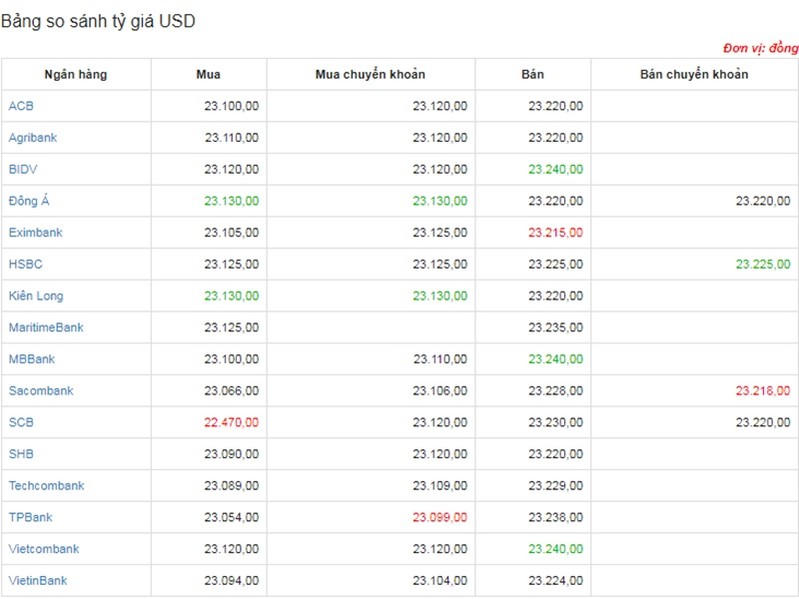The width and height of the screenshot is (799, 599).
Task: Select the MaritimeBank link
Action: point(46,328)
